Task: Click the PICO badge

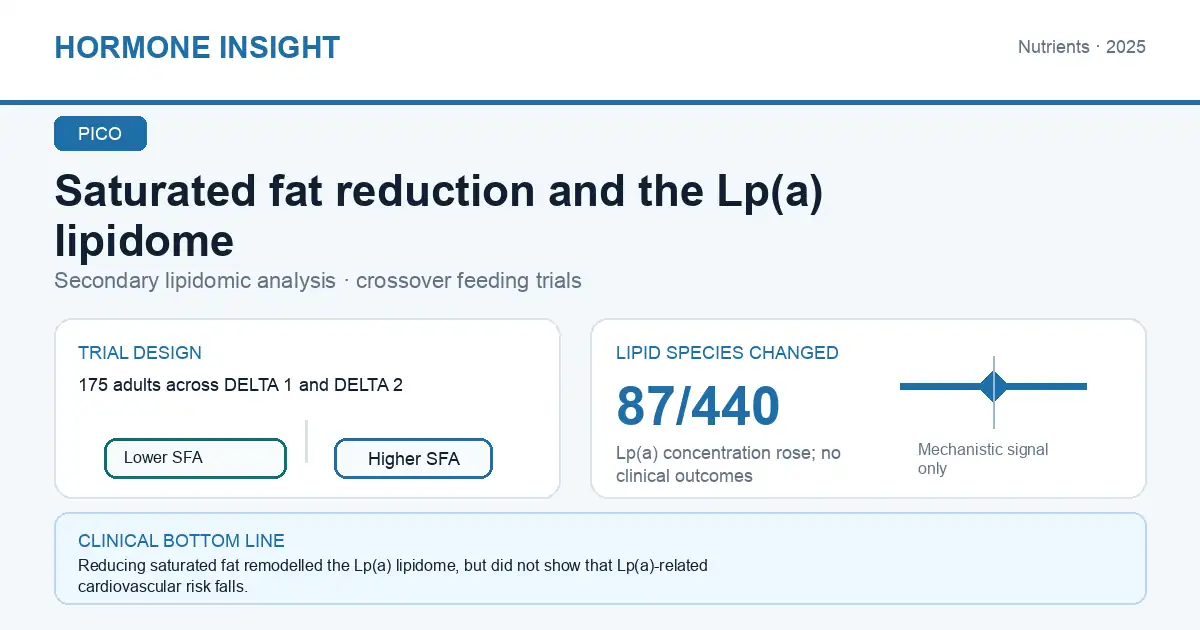Action: (100, 134)
